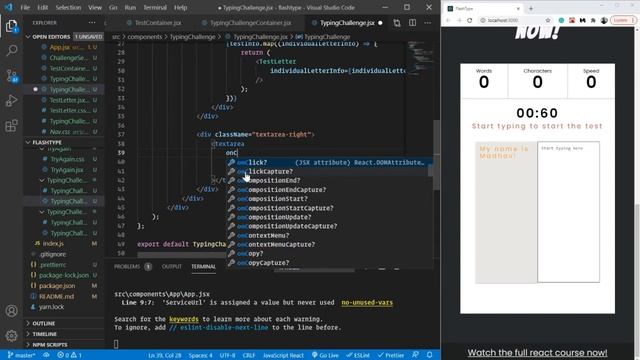Open package.json in the file tree

pyautogui.click(x=57, y=286)
